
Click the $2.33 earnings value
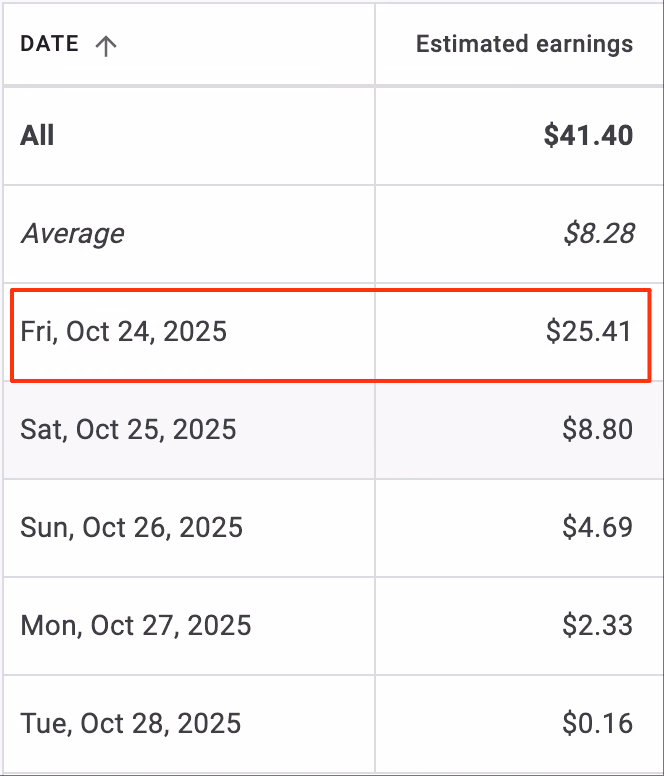(598, 625)
